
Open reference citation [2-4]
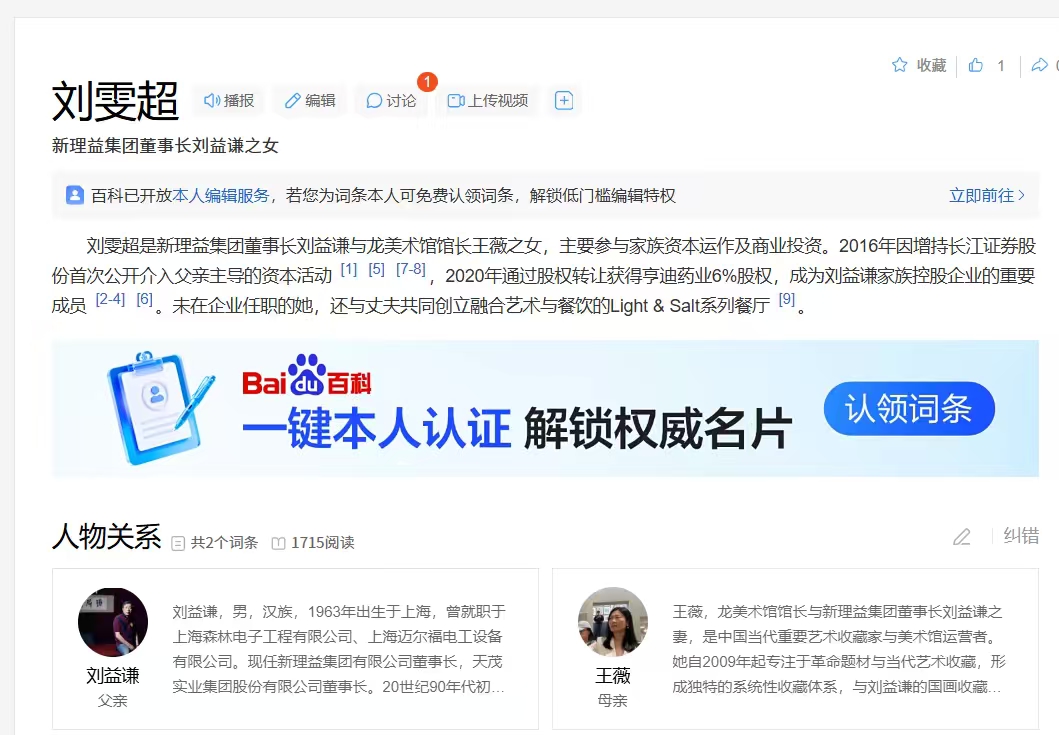tap(110, 299)
